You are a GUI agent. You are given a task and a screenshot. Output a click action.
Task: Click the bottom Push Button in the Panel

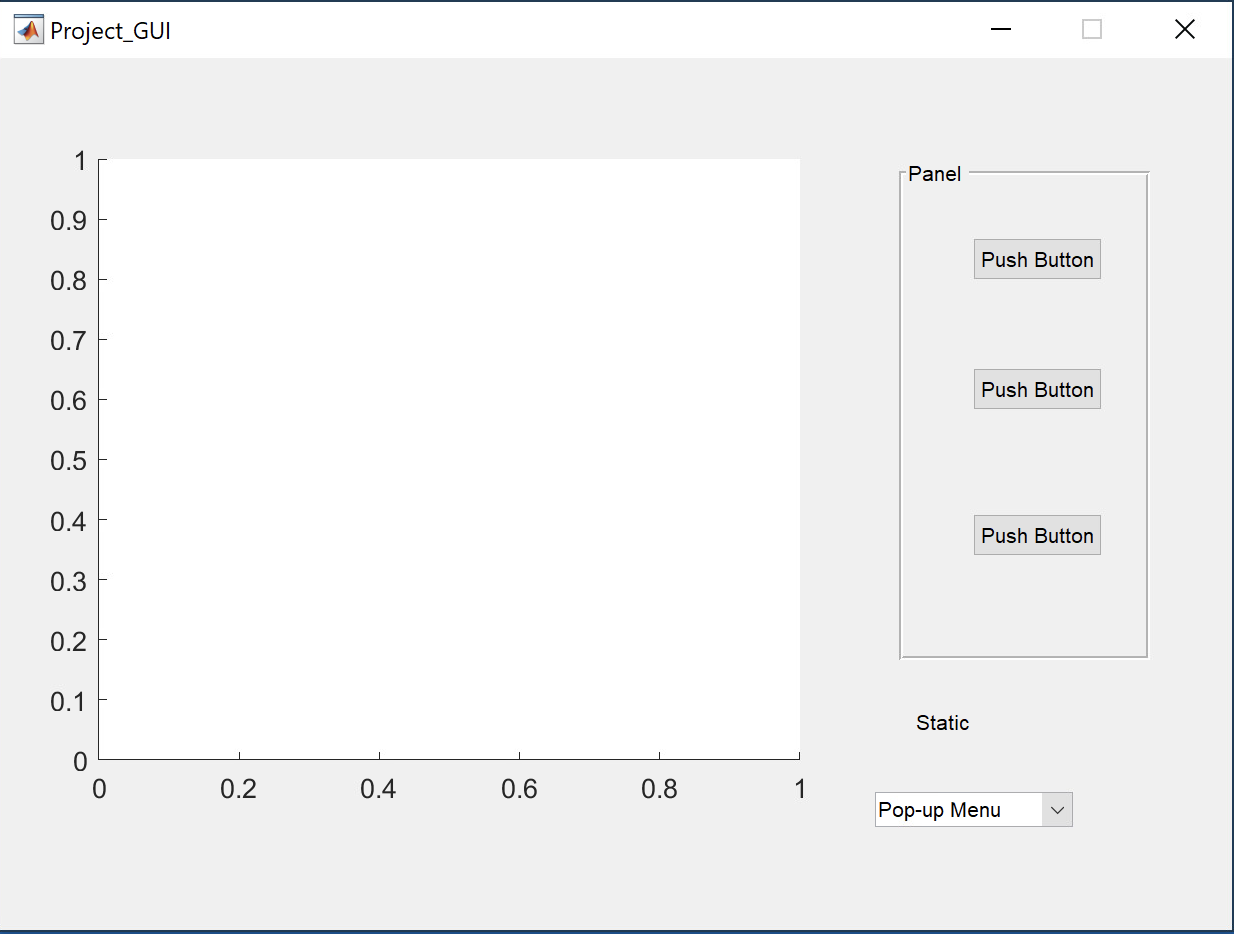click(1037, 535)
